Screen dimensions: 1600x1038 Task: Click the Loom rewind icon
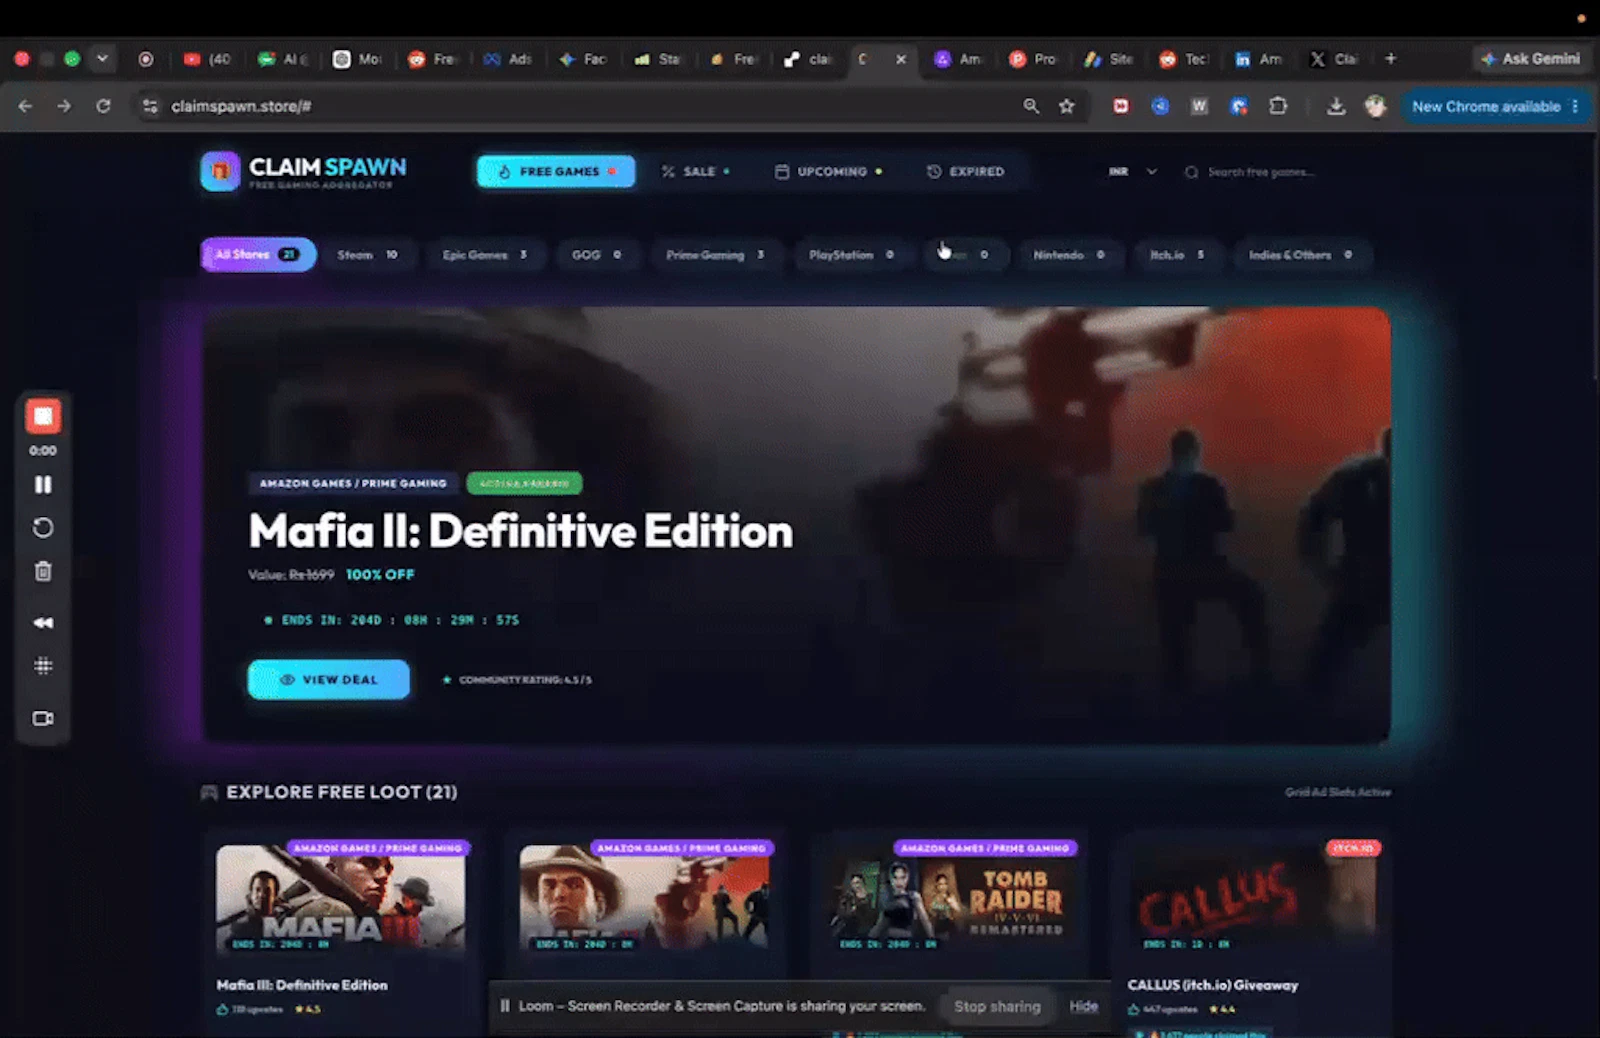[x=43, y=622]
